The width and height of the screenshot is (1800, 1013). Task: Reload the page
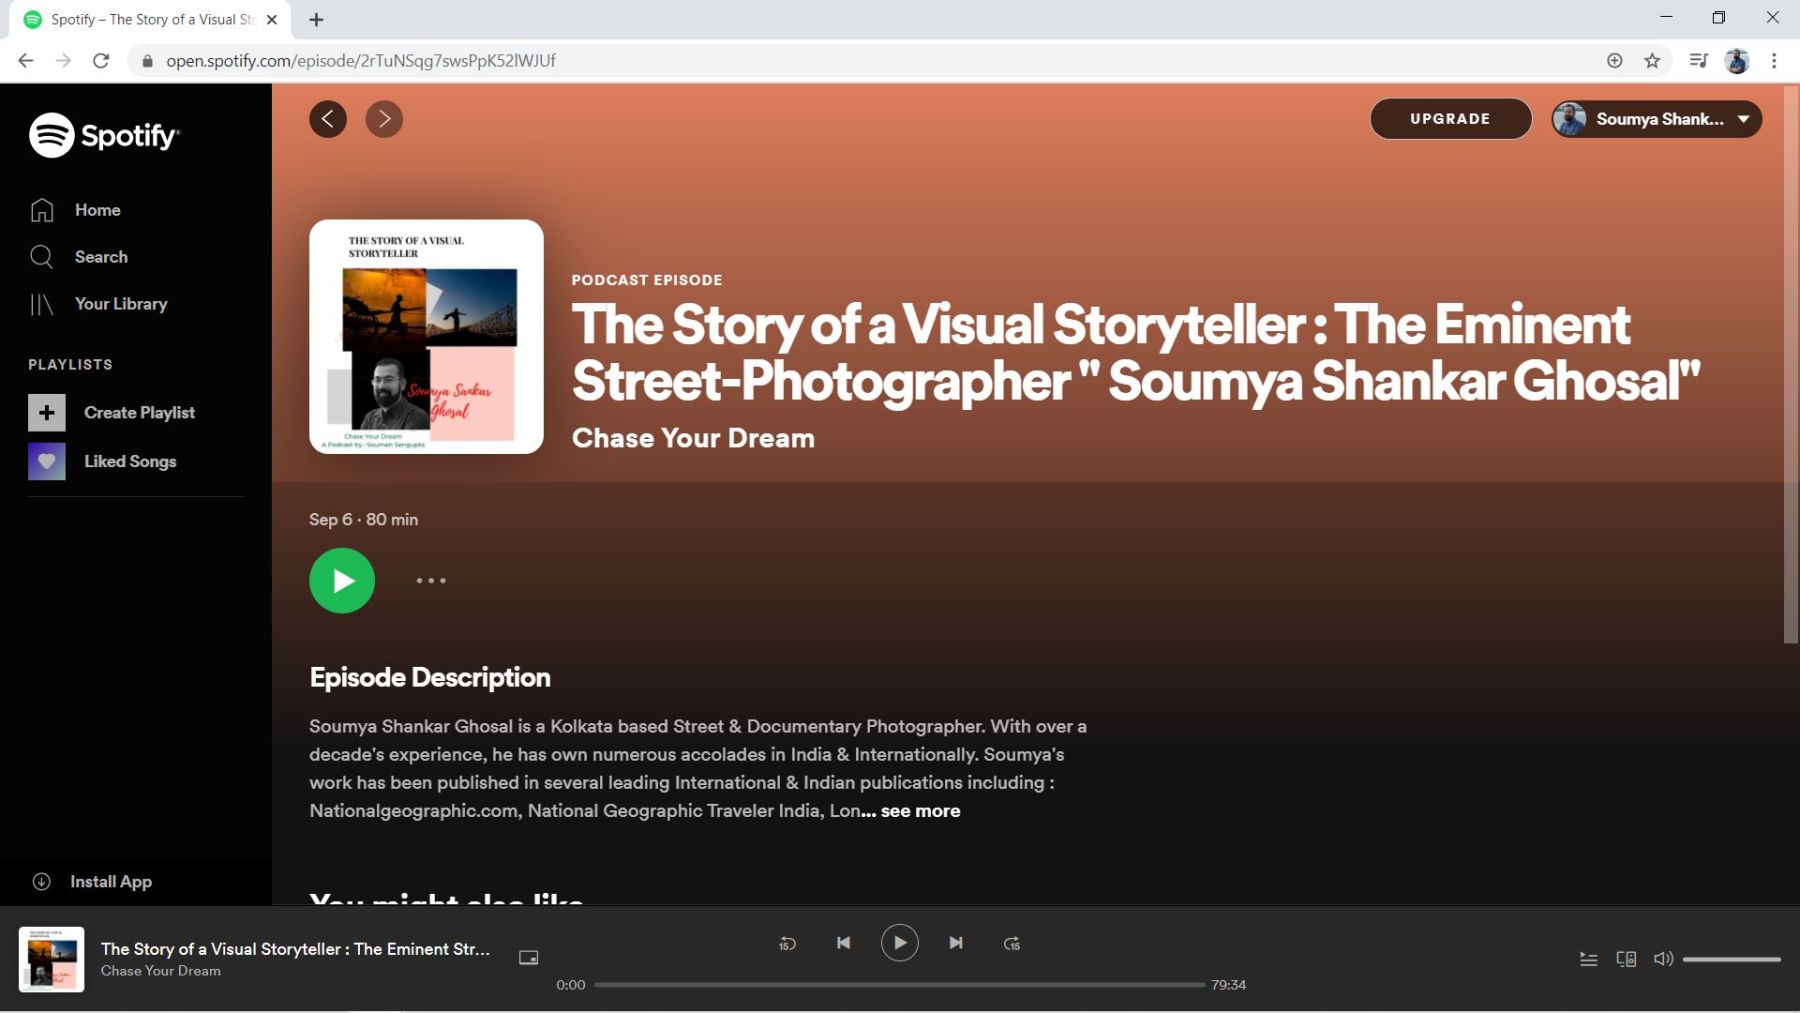point(101,61)
